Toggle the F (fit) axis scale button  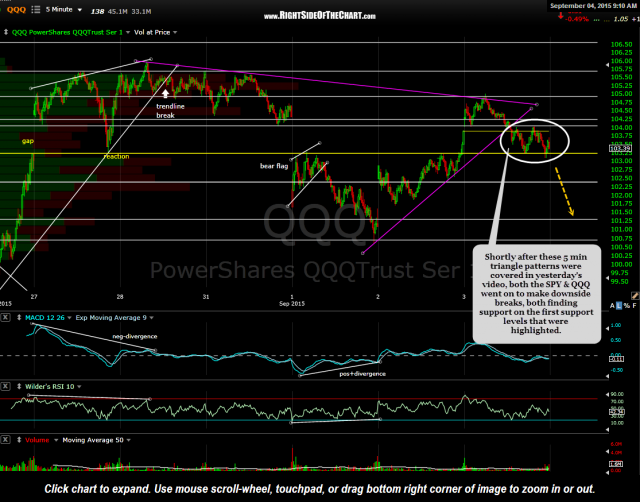pyautogui.click(x=634, y=306)
